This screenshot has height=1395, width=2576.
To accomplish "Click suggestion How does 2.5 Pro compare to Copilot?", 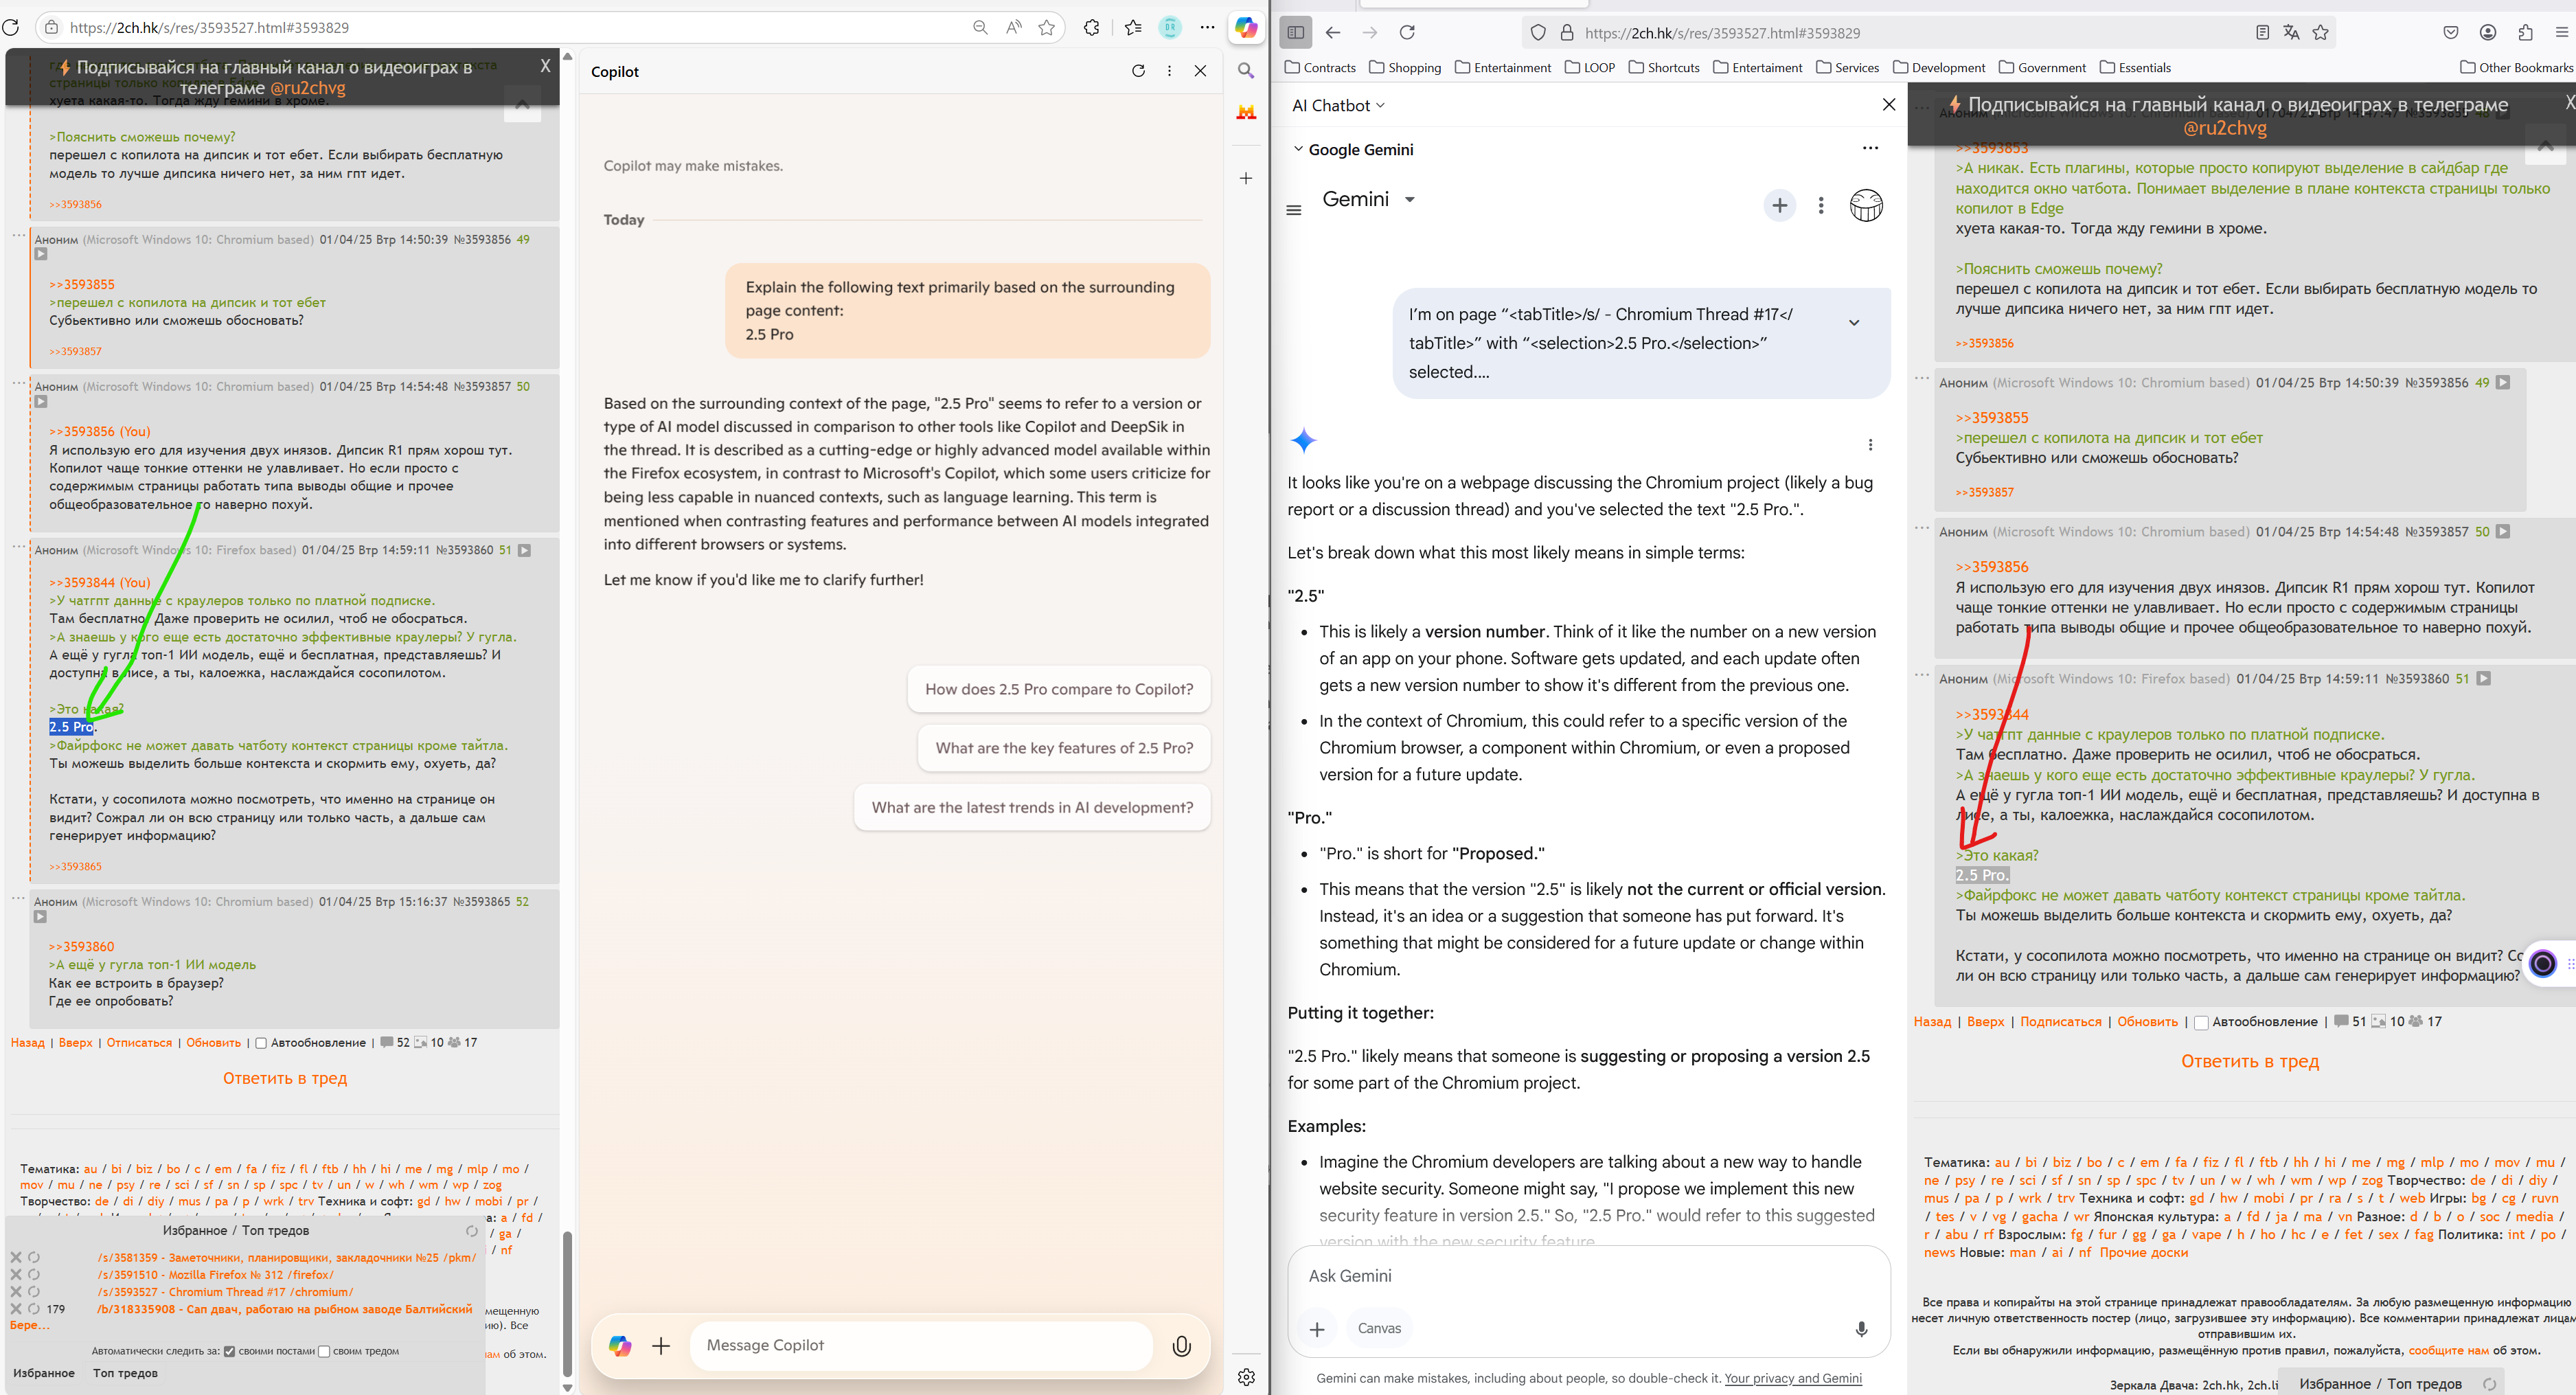I will pyautogui.click(x=1058, y=689).
